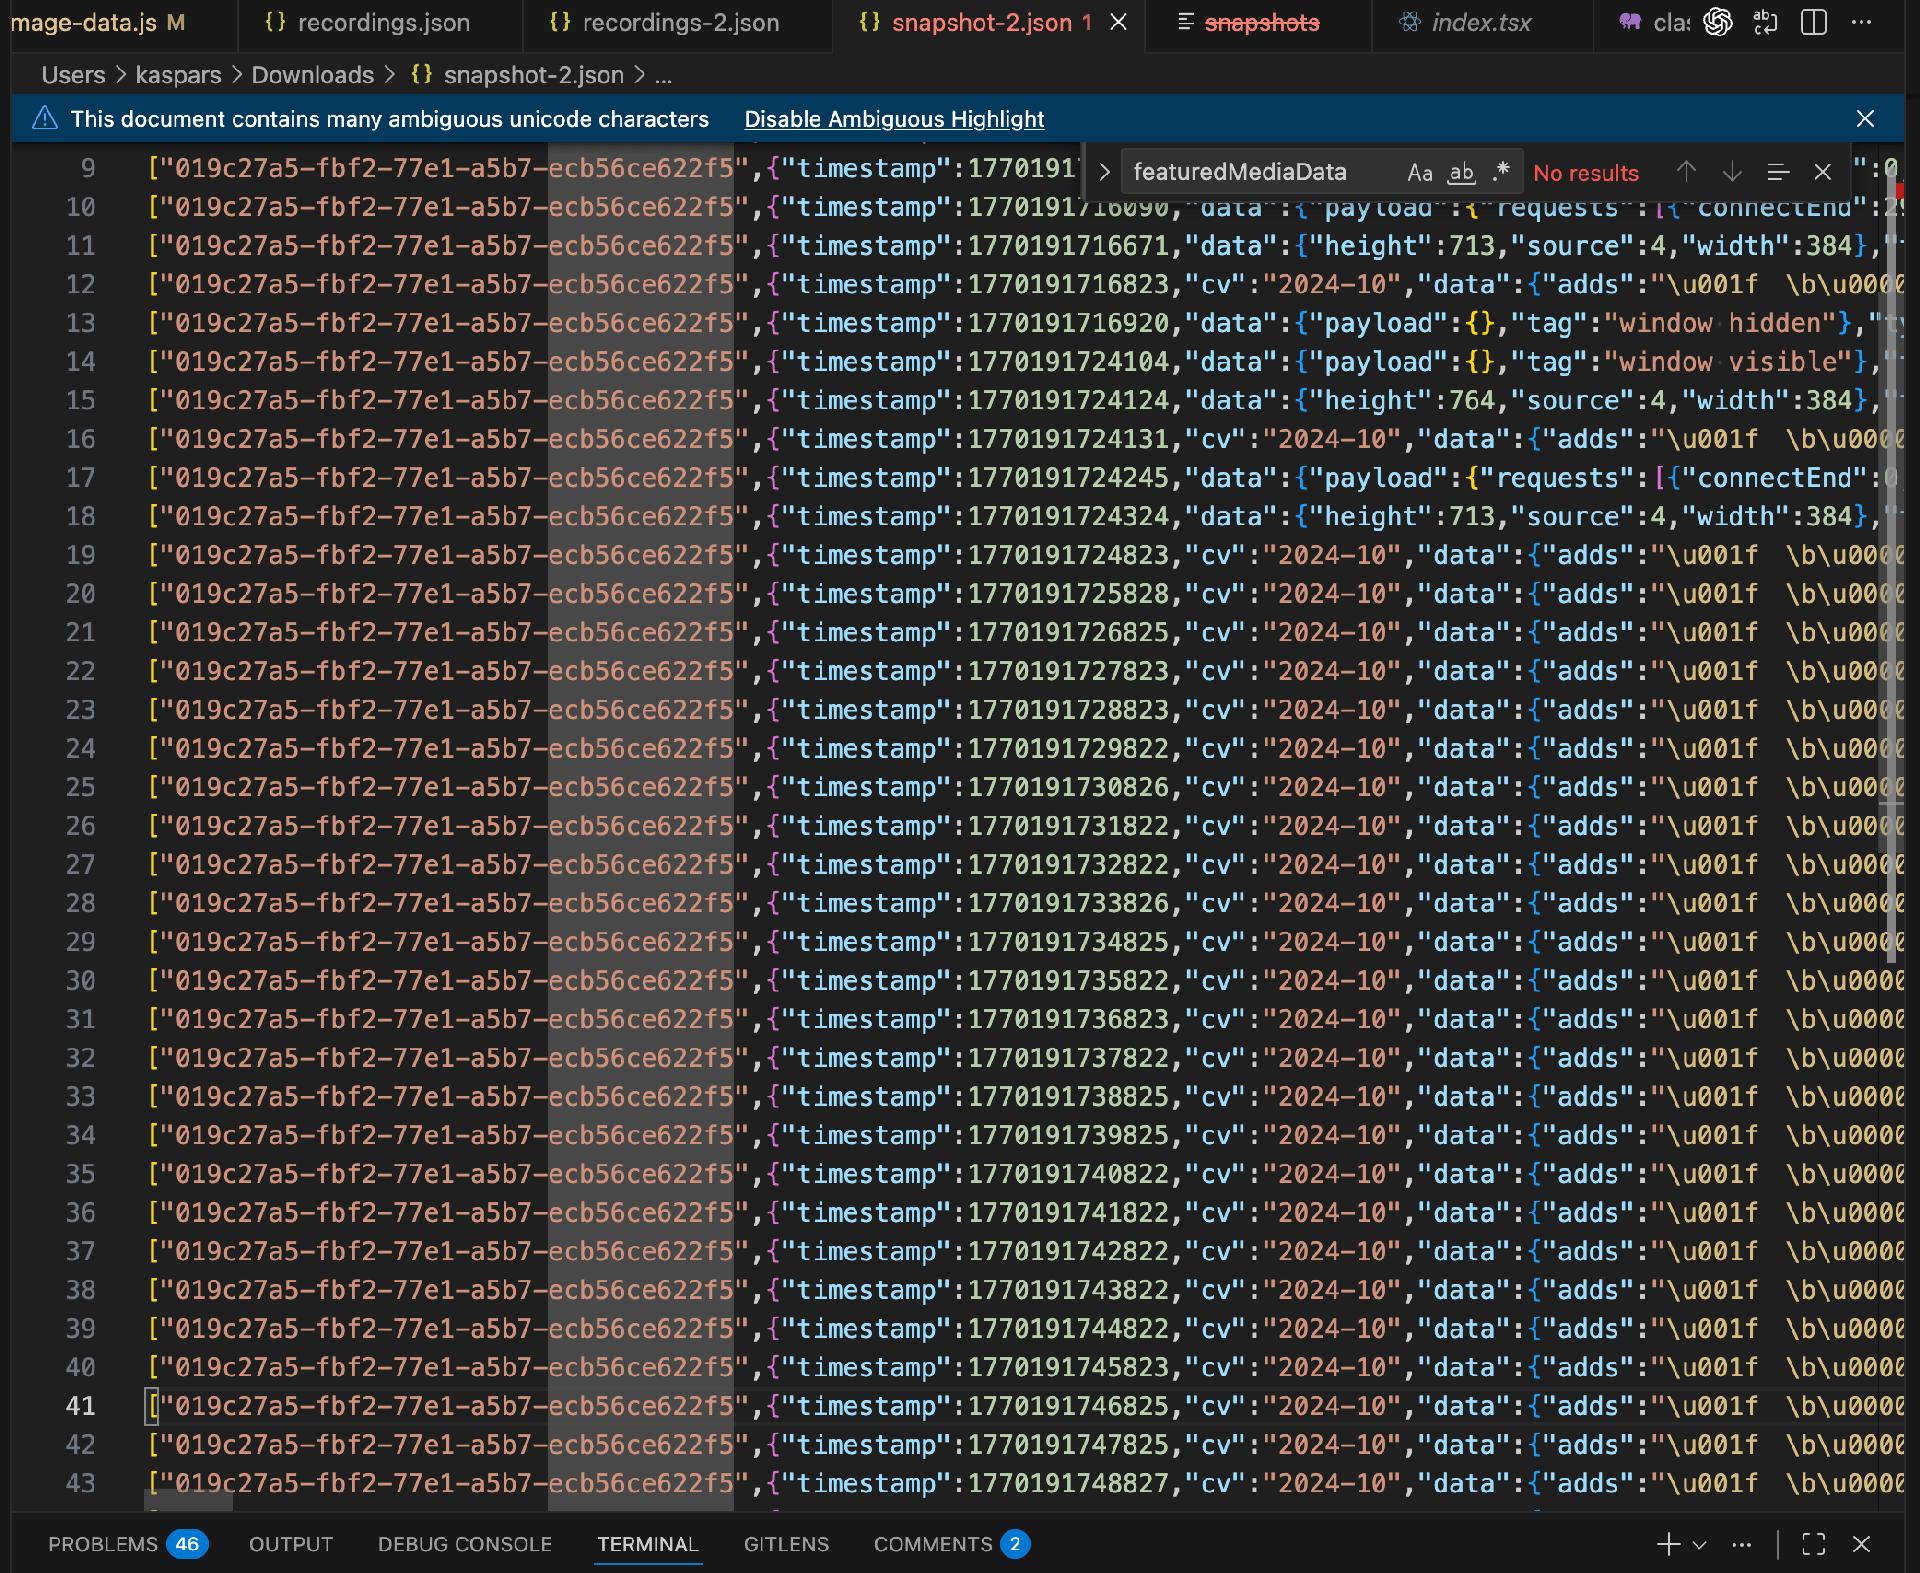Open the OUTPUT panel tab
1920x1573 pixels.
click(291, 1544)
